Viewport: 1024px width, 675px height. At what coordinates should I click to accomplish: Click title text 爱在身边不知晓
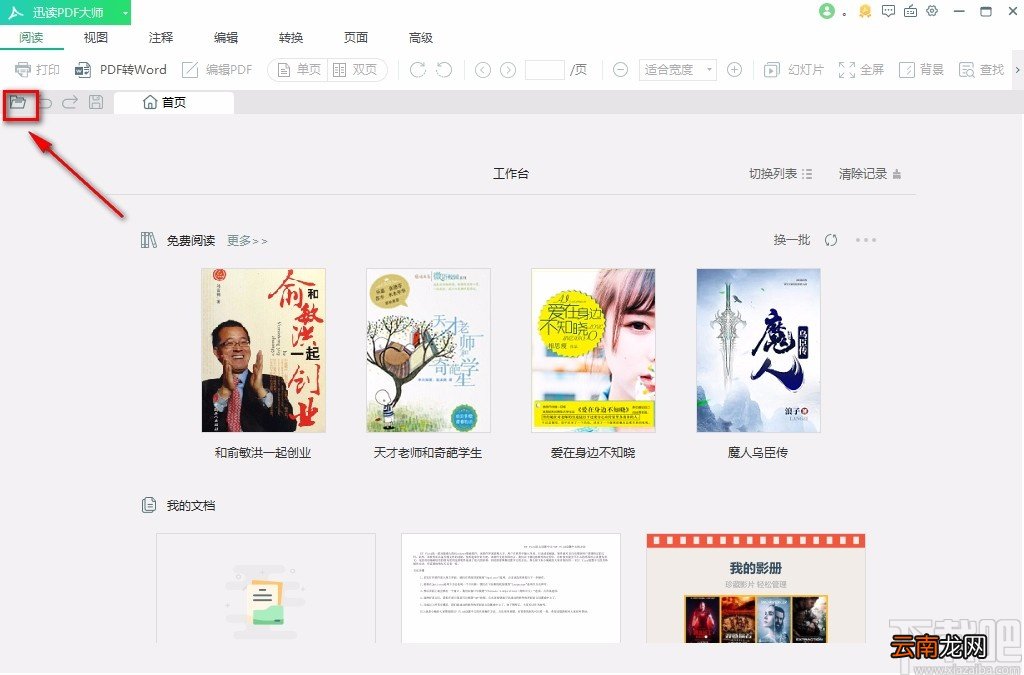tap(593, 452)
